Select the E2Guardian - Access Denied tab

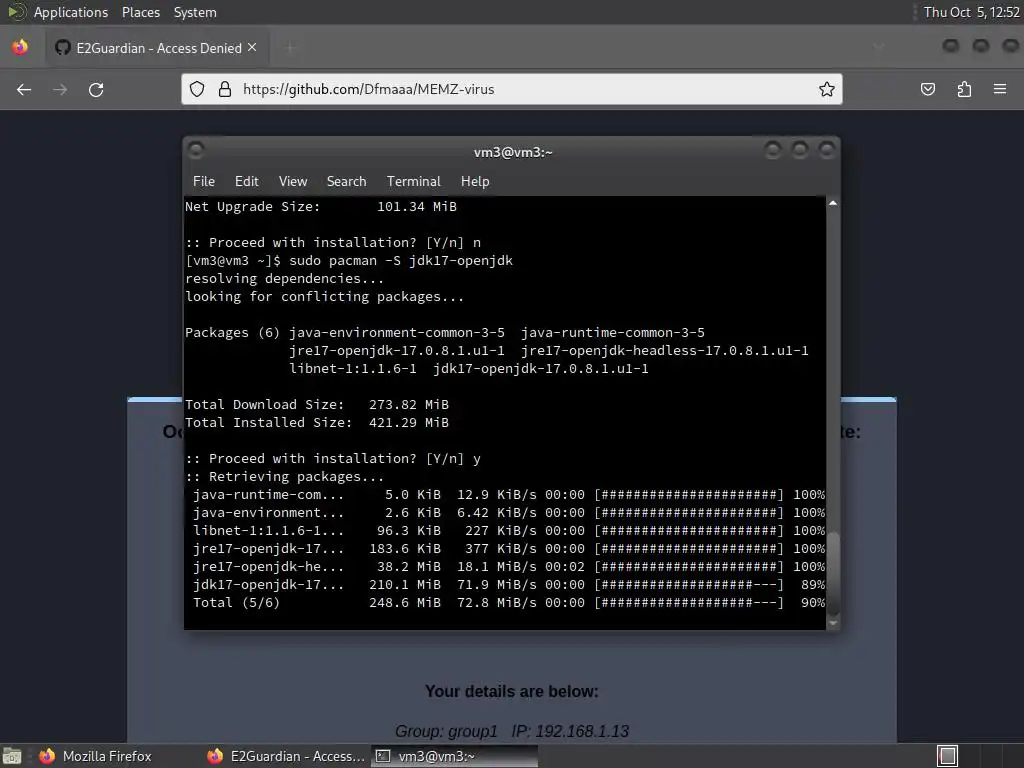(x=155, y=48)
